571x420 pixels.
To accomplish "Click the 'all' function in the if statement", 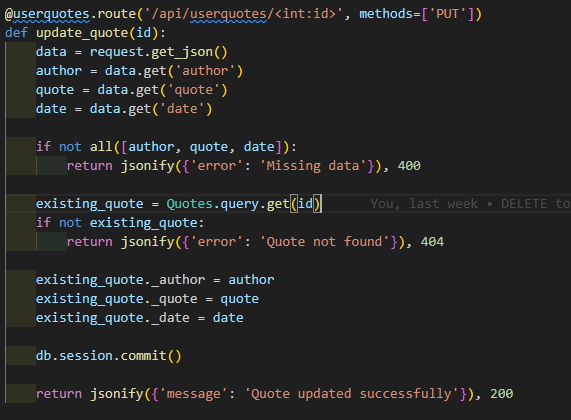I will [x=101, y=147].
